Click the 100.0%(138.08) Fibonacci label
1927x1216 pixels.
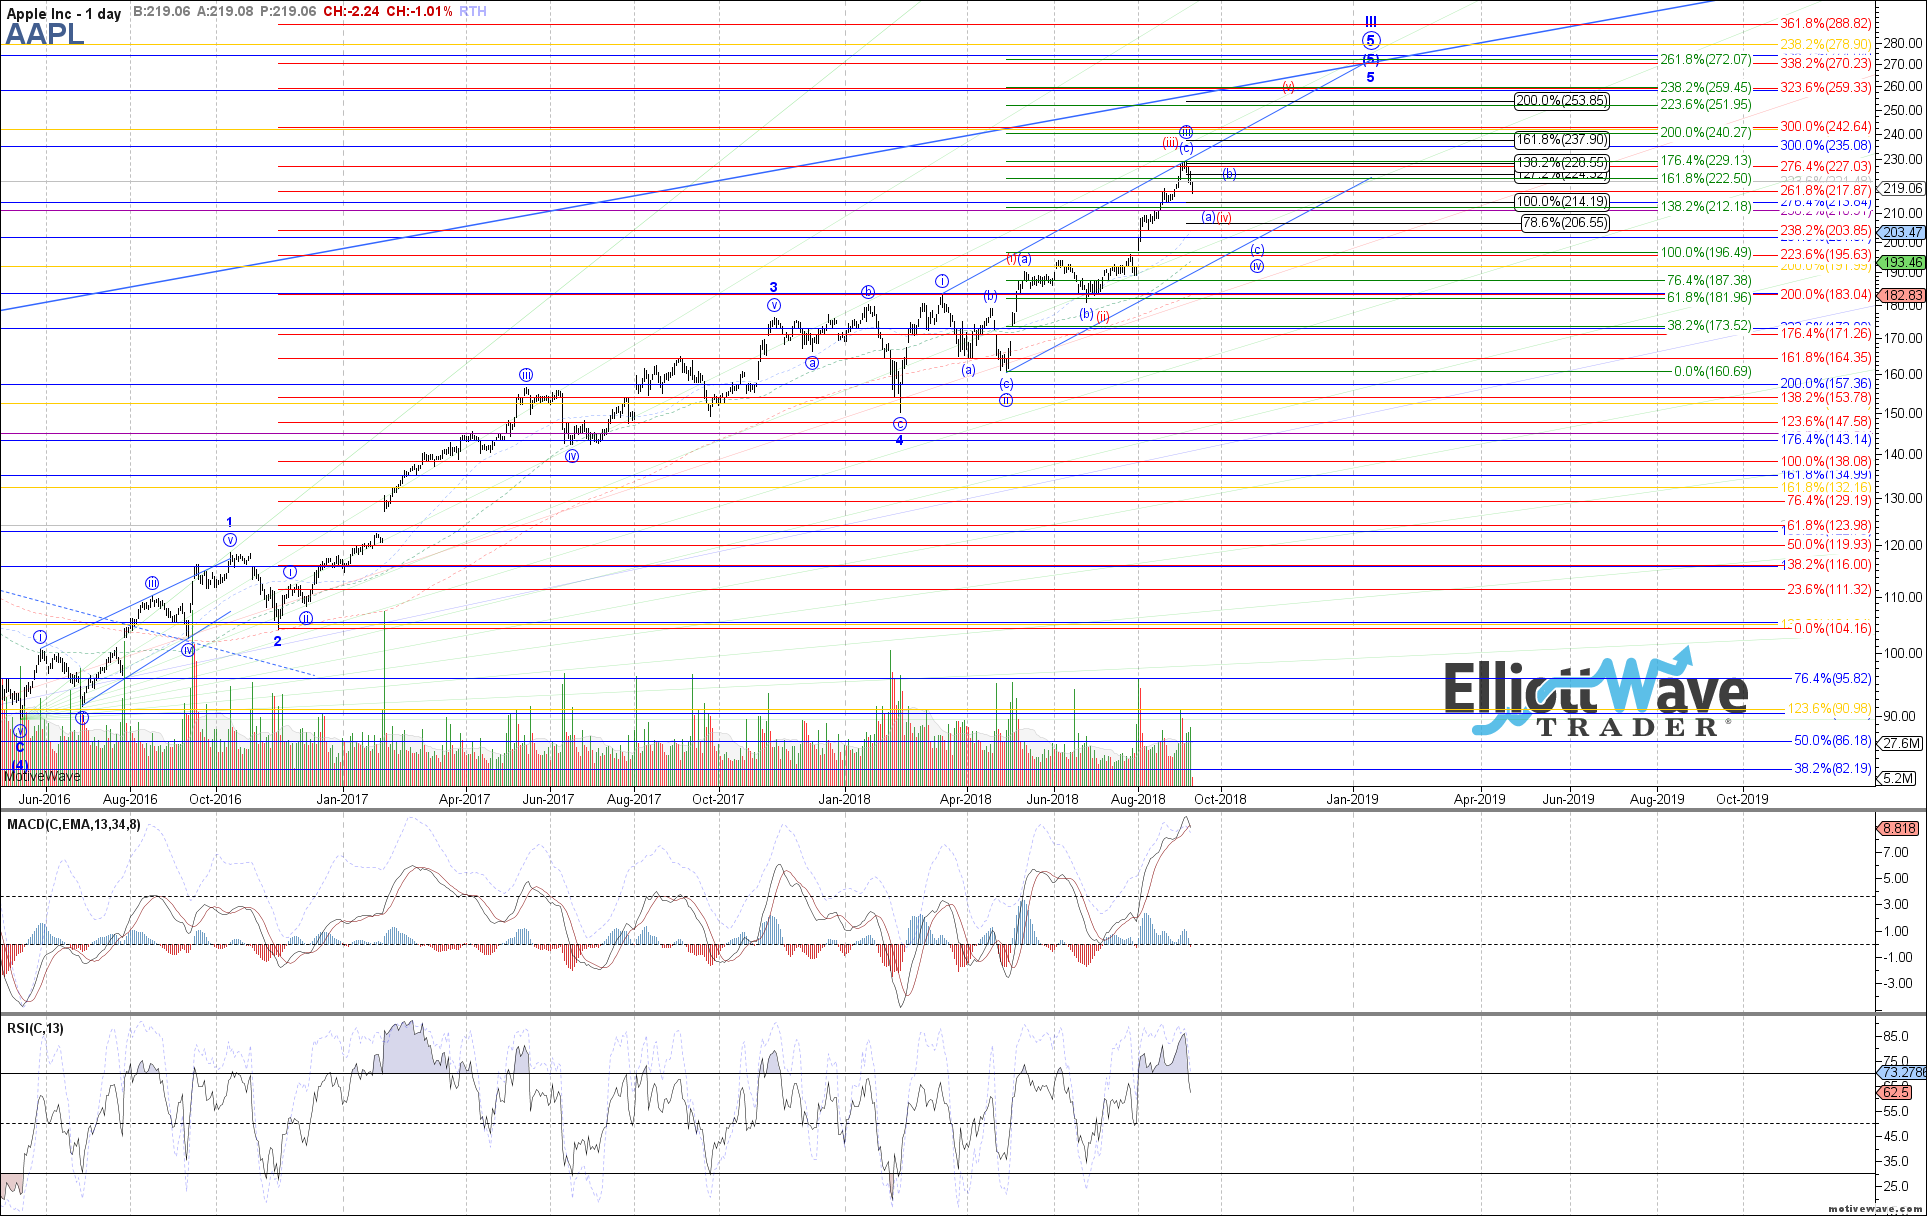tap(1825, 462)
